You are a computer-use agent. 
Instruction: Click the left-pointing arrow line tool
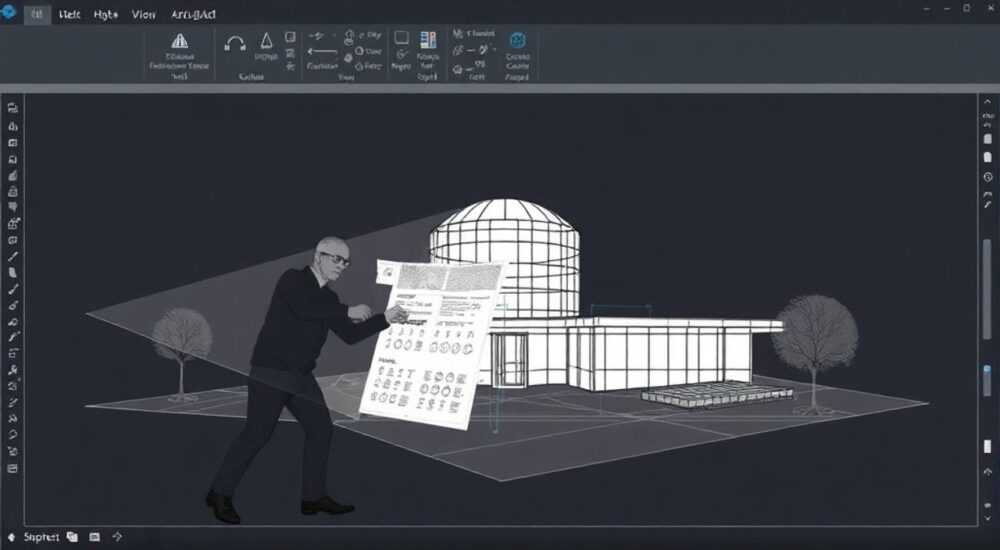pyautogui.click(x=322, y=52)
